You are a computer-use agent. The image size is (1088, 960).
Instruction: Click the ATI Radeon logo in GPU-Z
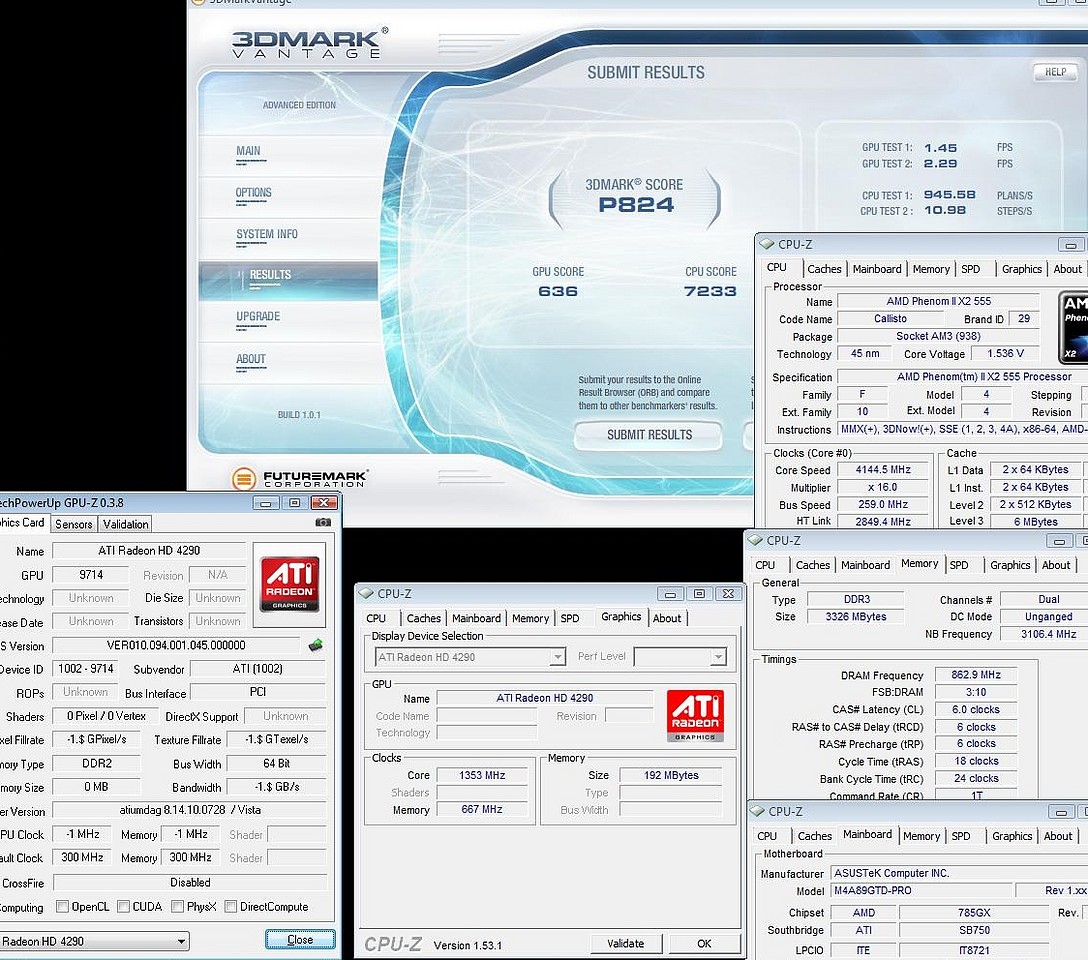coord(289,584)
